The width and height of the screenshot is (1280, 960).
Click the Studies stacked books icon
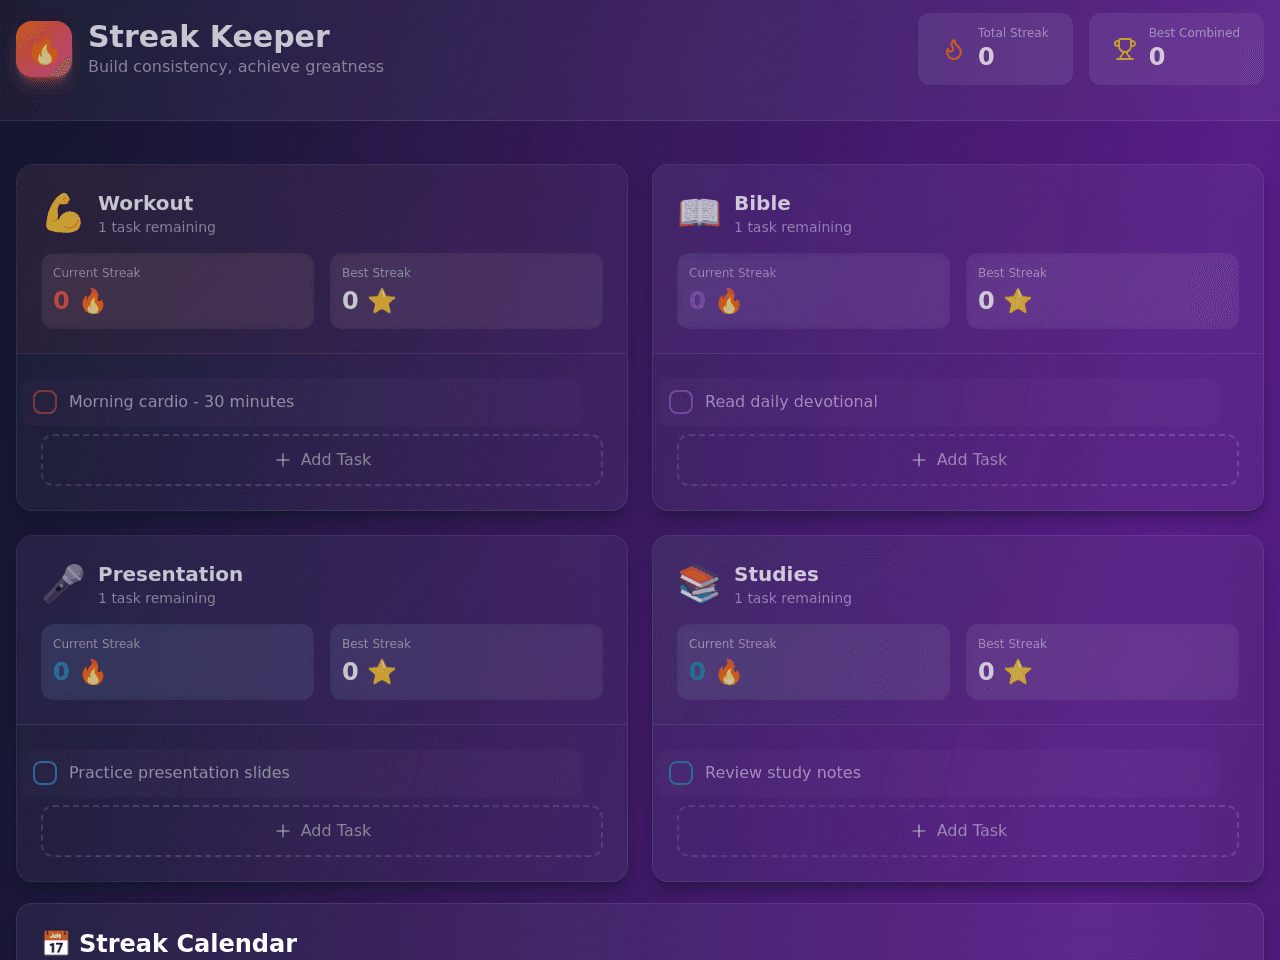pos(699,584)
